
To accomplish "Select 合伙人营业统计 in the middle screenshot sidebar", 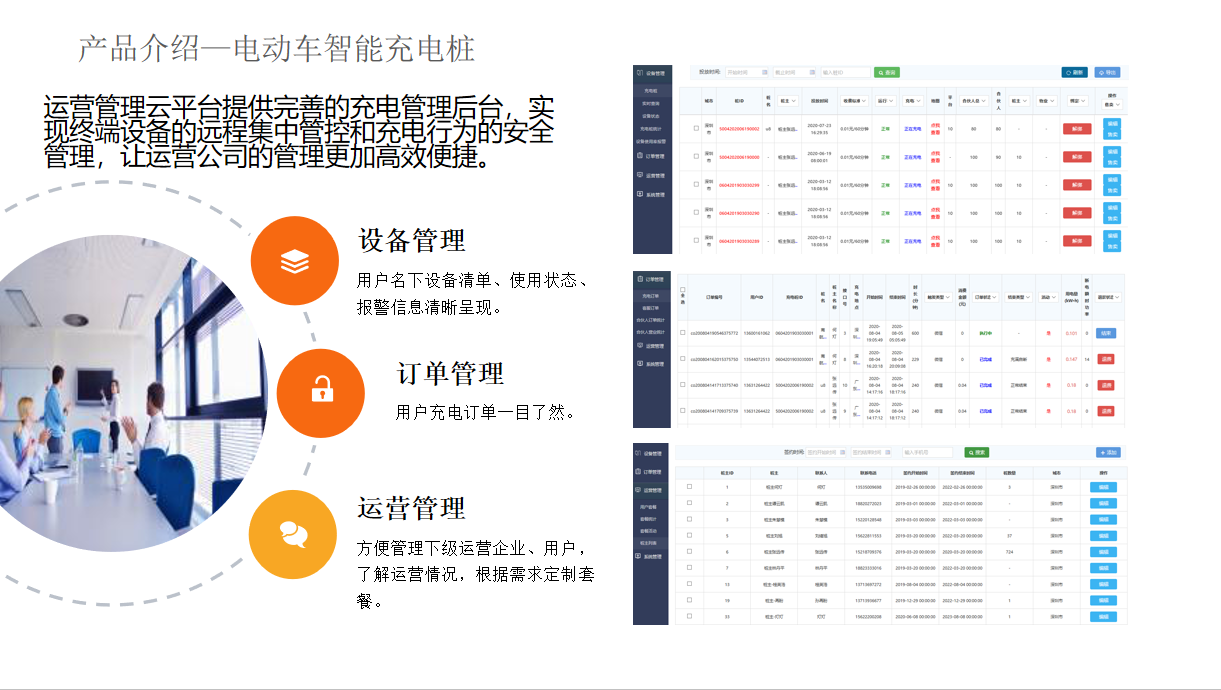I will click(652, 332).
